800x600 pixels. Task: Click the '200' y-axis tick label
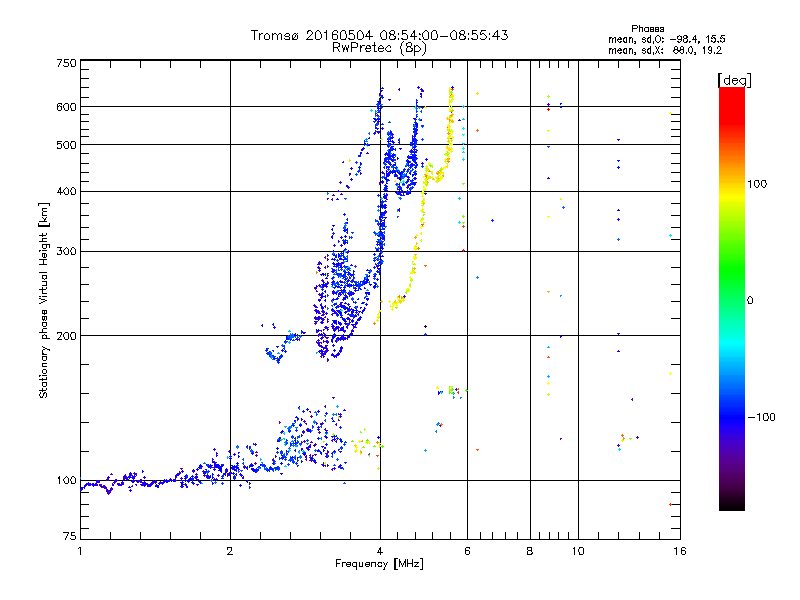point(67,336)
